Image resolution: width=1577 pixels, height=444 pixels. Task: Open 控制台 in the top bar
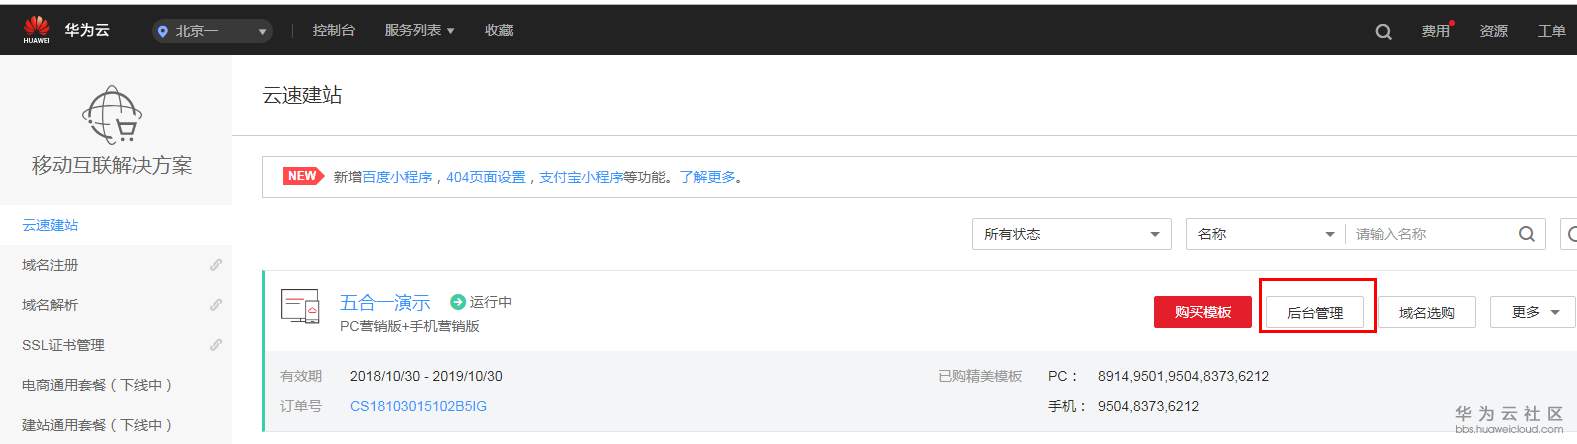pyautogui.click(x=333, y=31)
